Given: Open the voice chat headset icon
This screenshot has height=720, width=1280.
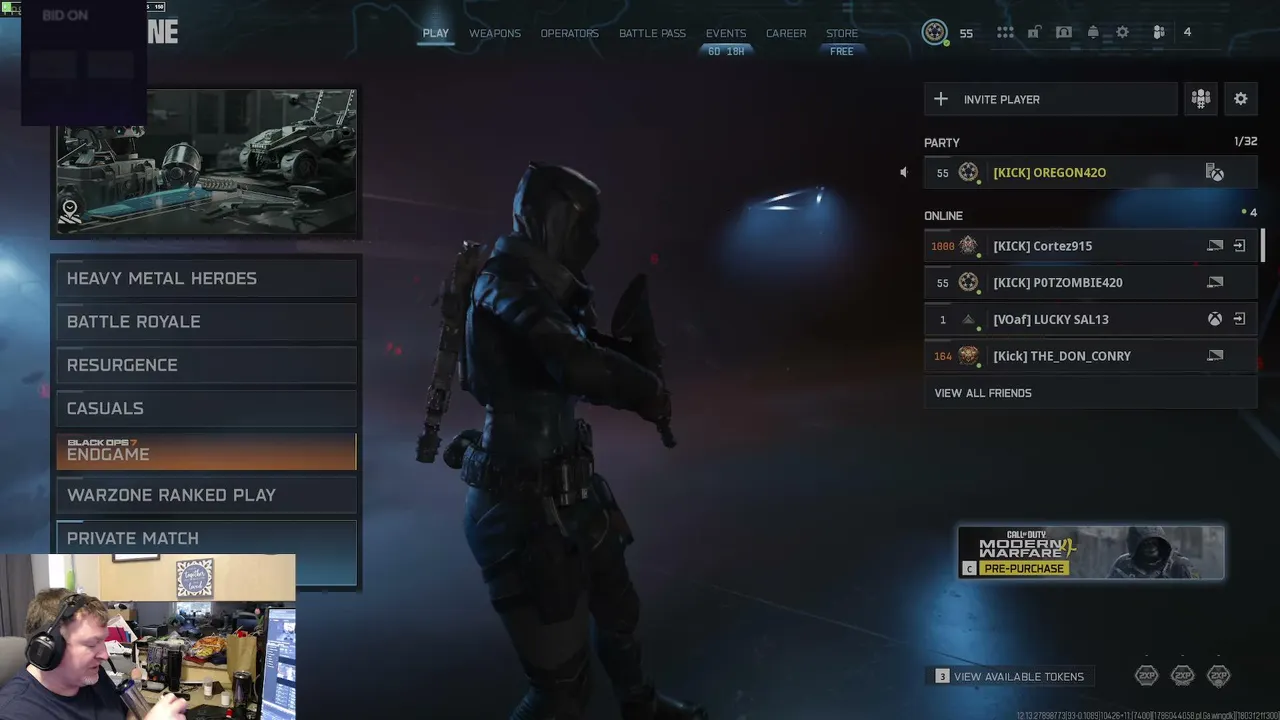Looking at the screenshot, I should [1064, 32].
